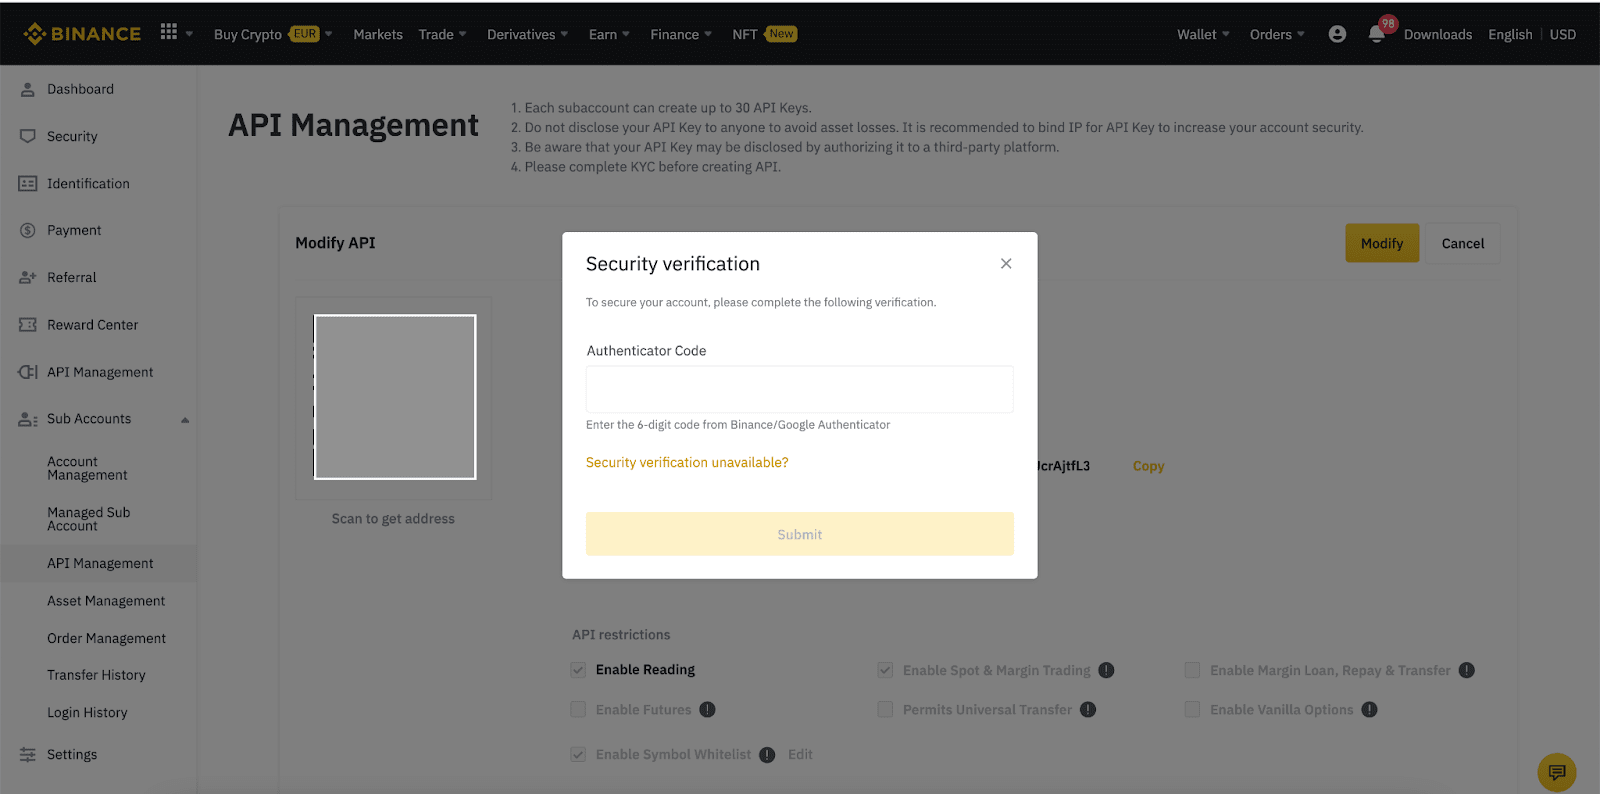Click Security verification unavailable link

687,462
